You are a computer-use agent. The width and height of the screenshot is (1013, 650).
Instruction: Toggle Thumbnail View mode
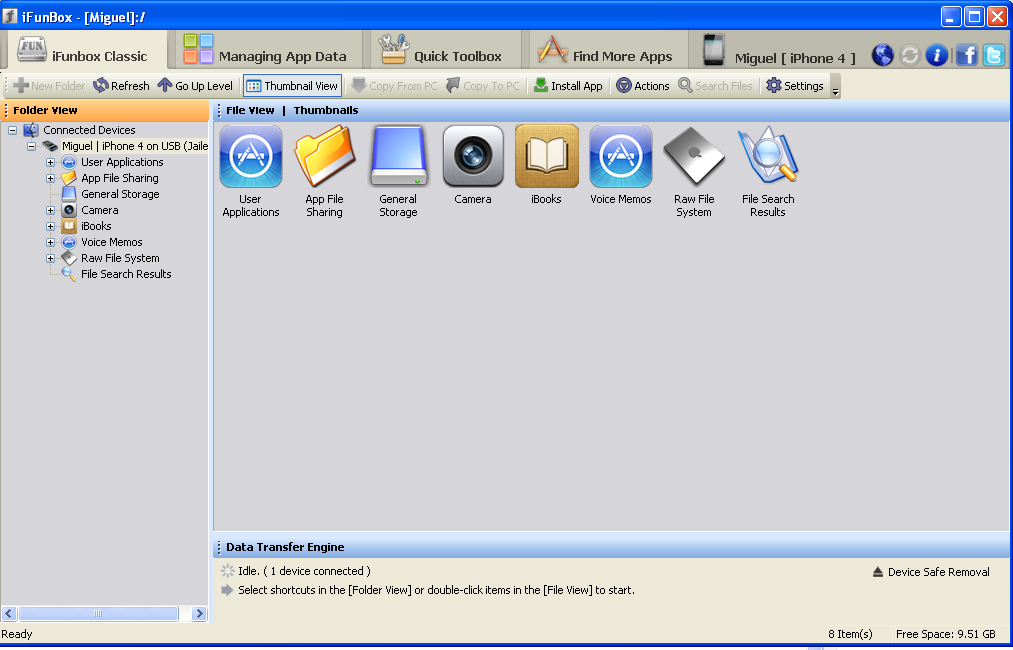292,85
